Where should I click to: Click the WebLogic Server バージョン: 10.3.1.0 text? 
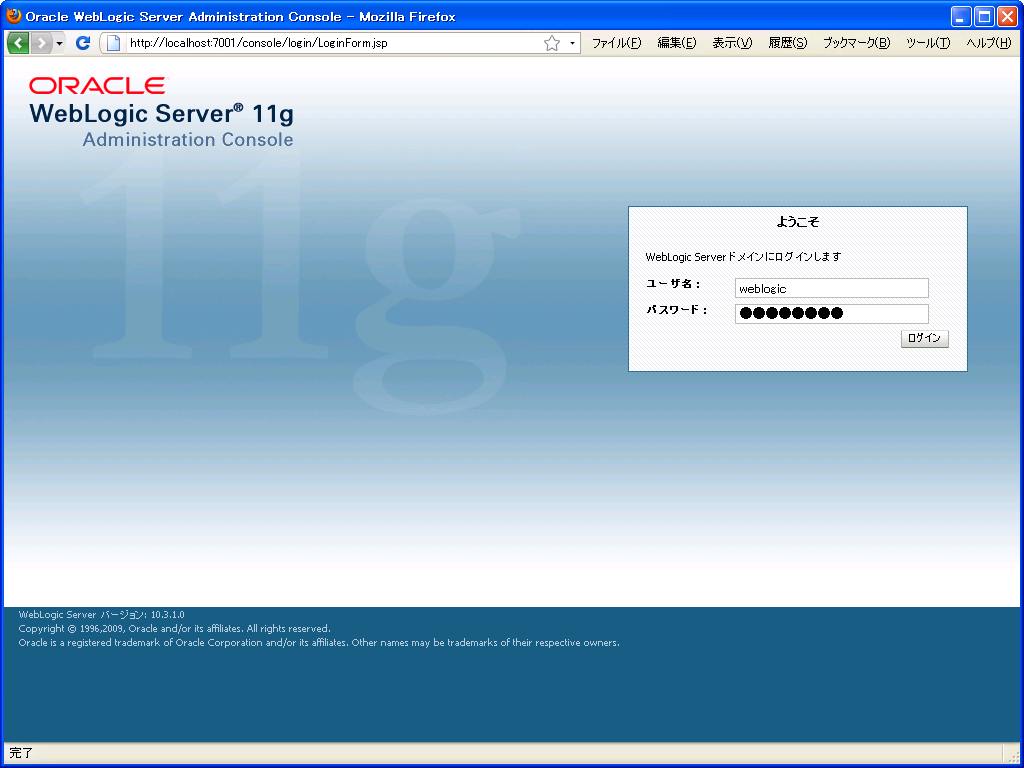coord(102,615)
